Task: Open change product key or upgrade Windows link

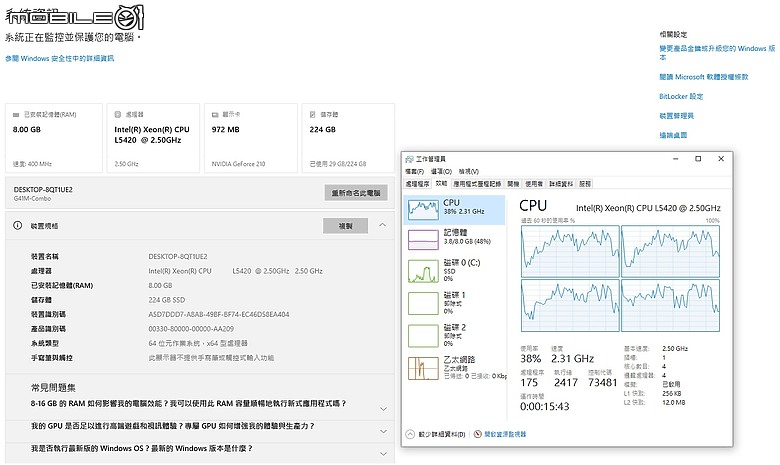Action: 717,53
